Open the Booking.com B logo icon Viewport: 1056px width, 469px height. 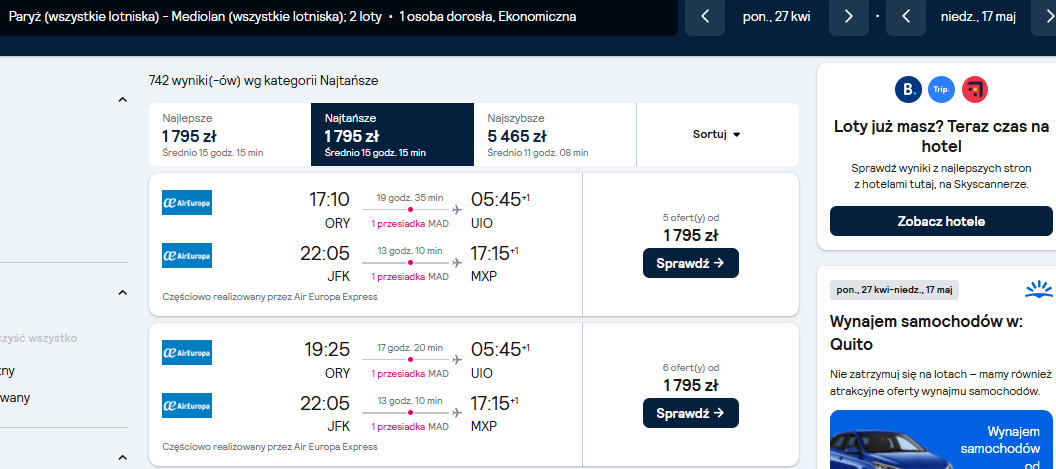[x=908, y=90]
